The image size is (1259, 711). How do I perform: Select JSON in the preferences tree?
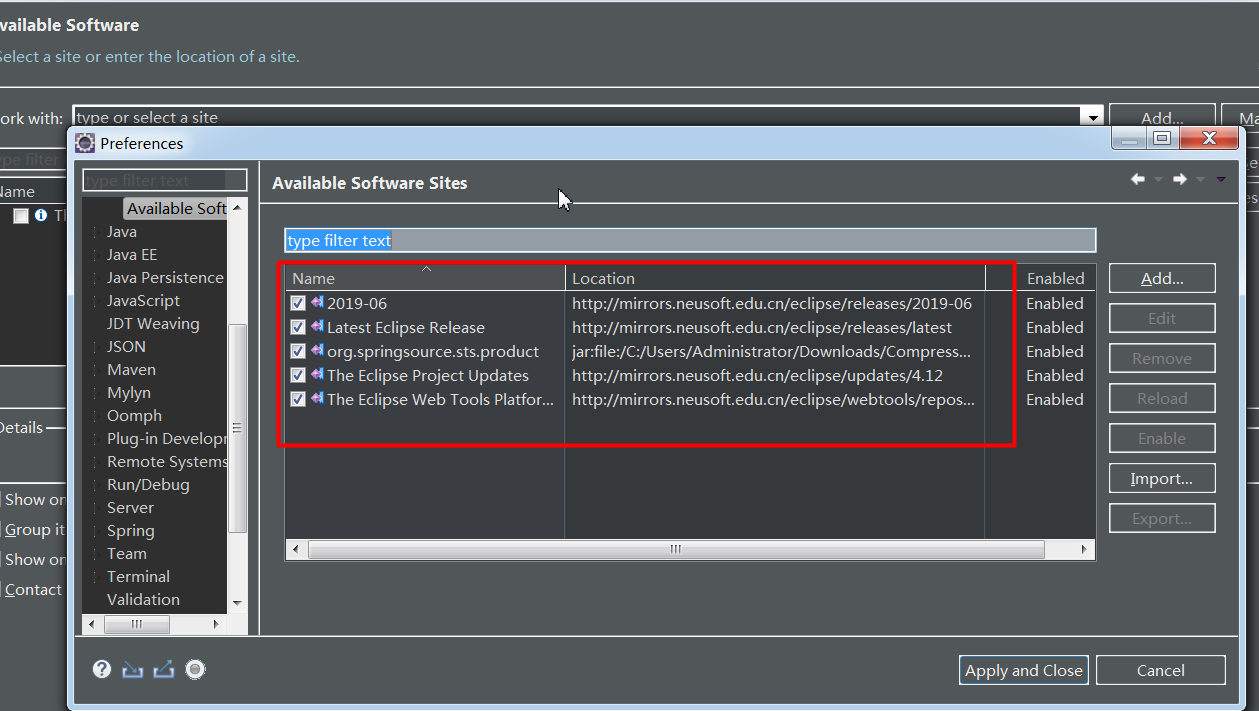click(126, 346)
